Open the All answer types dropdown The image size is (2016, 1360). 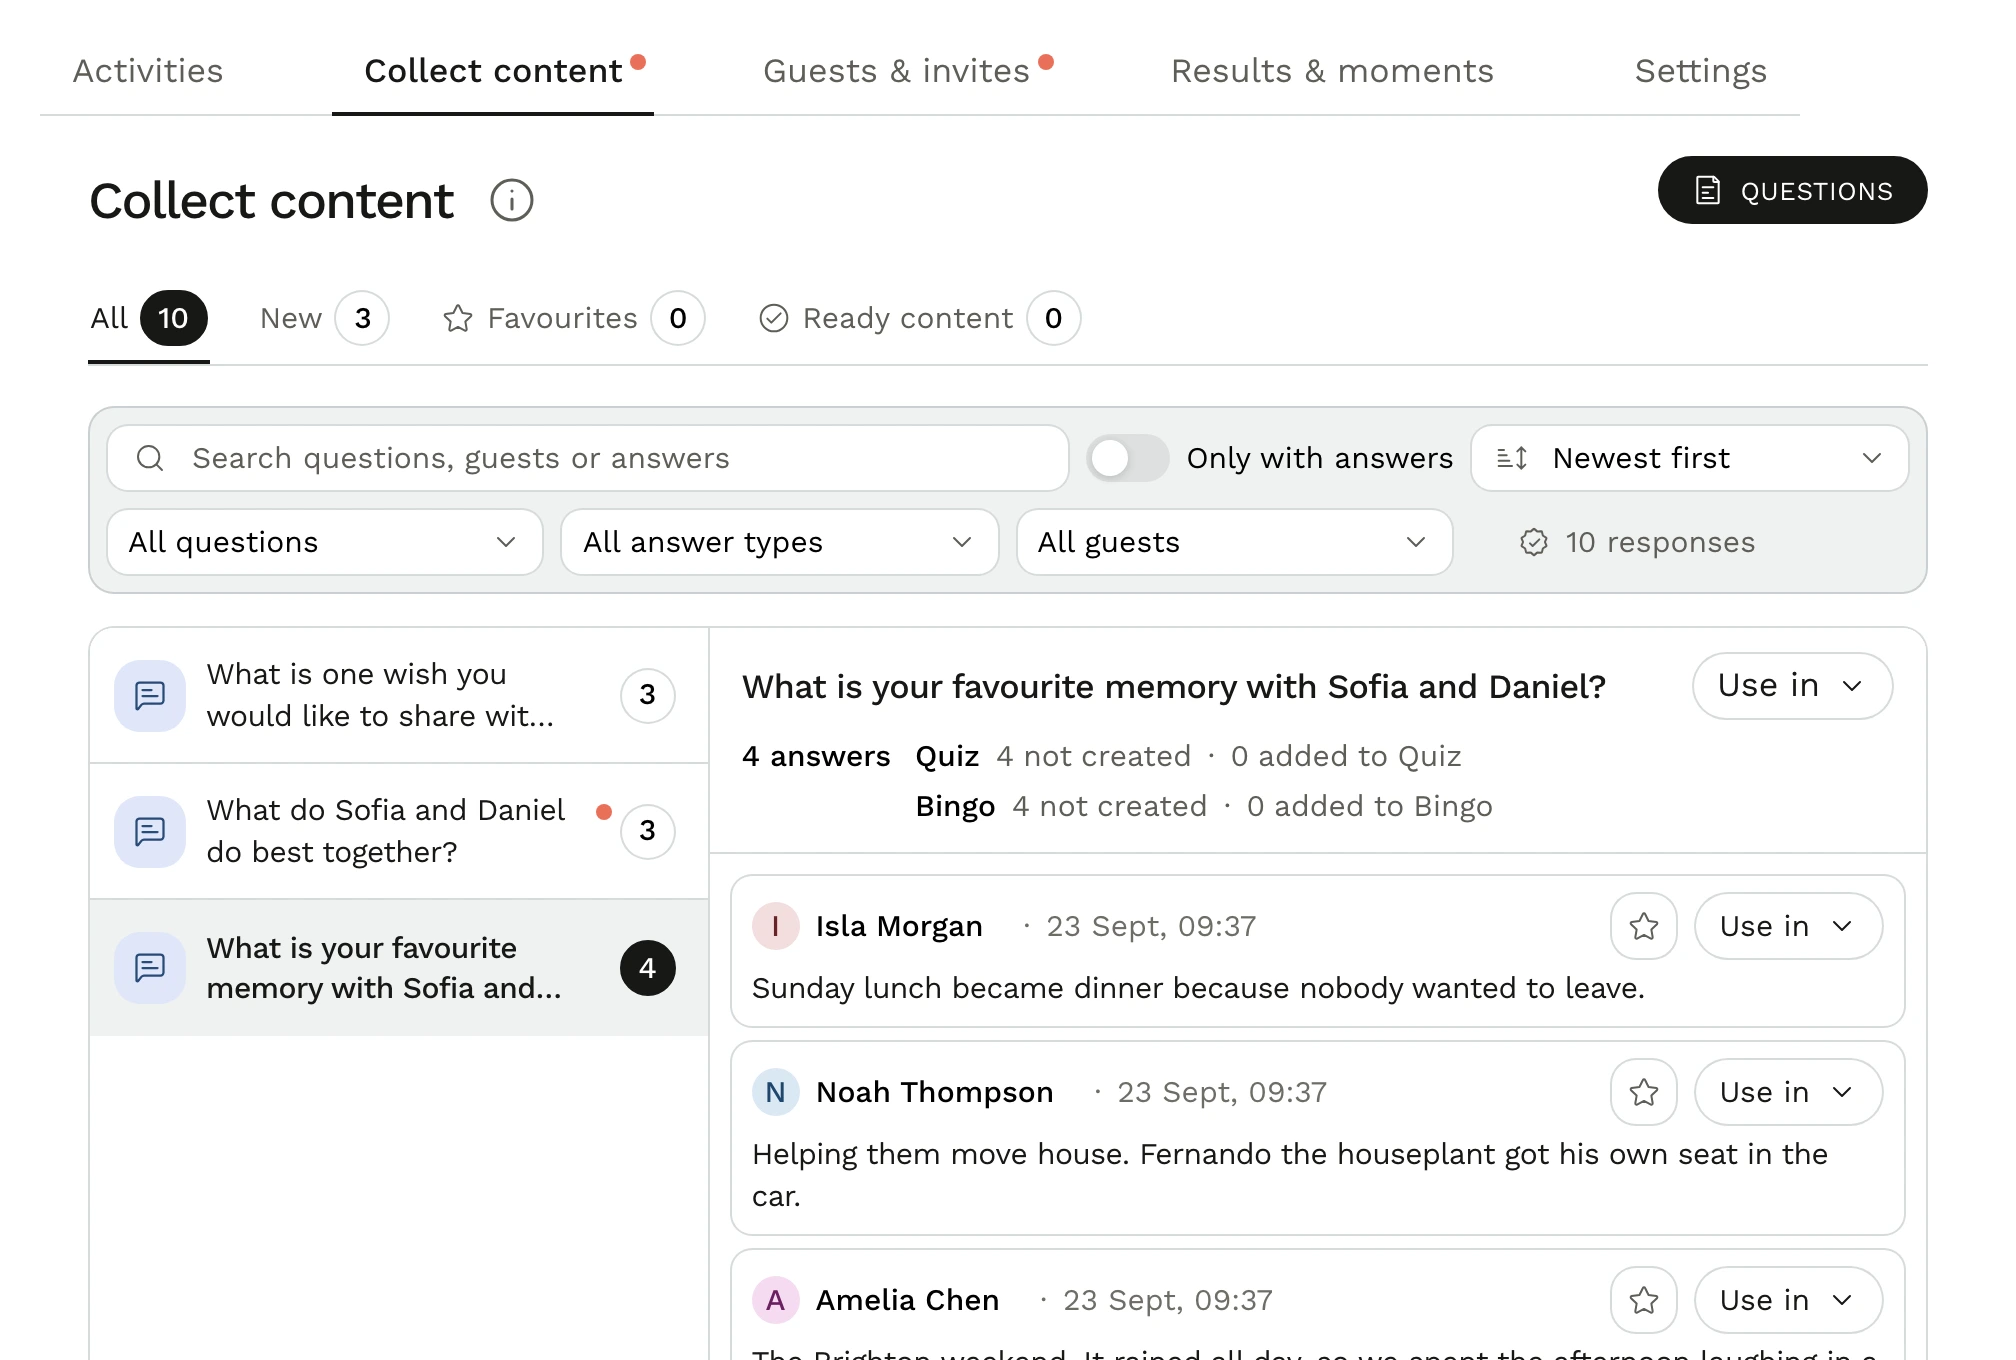779,542
